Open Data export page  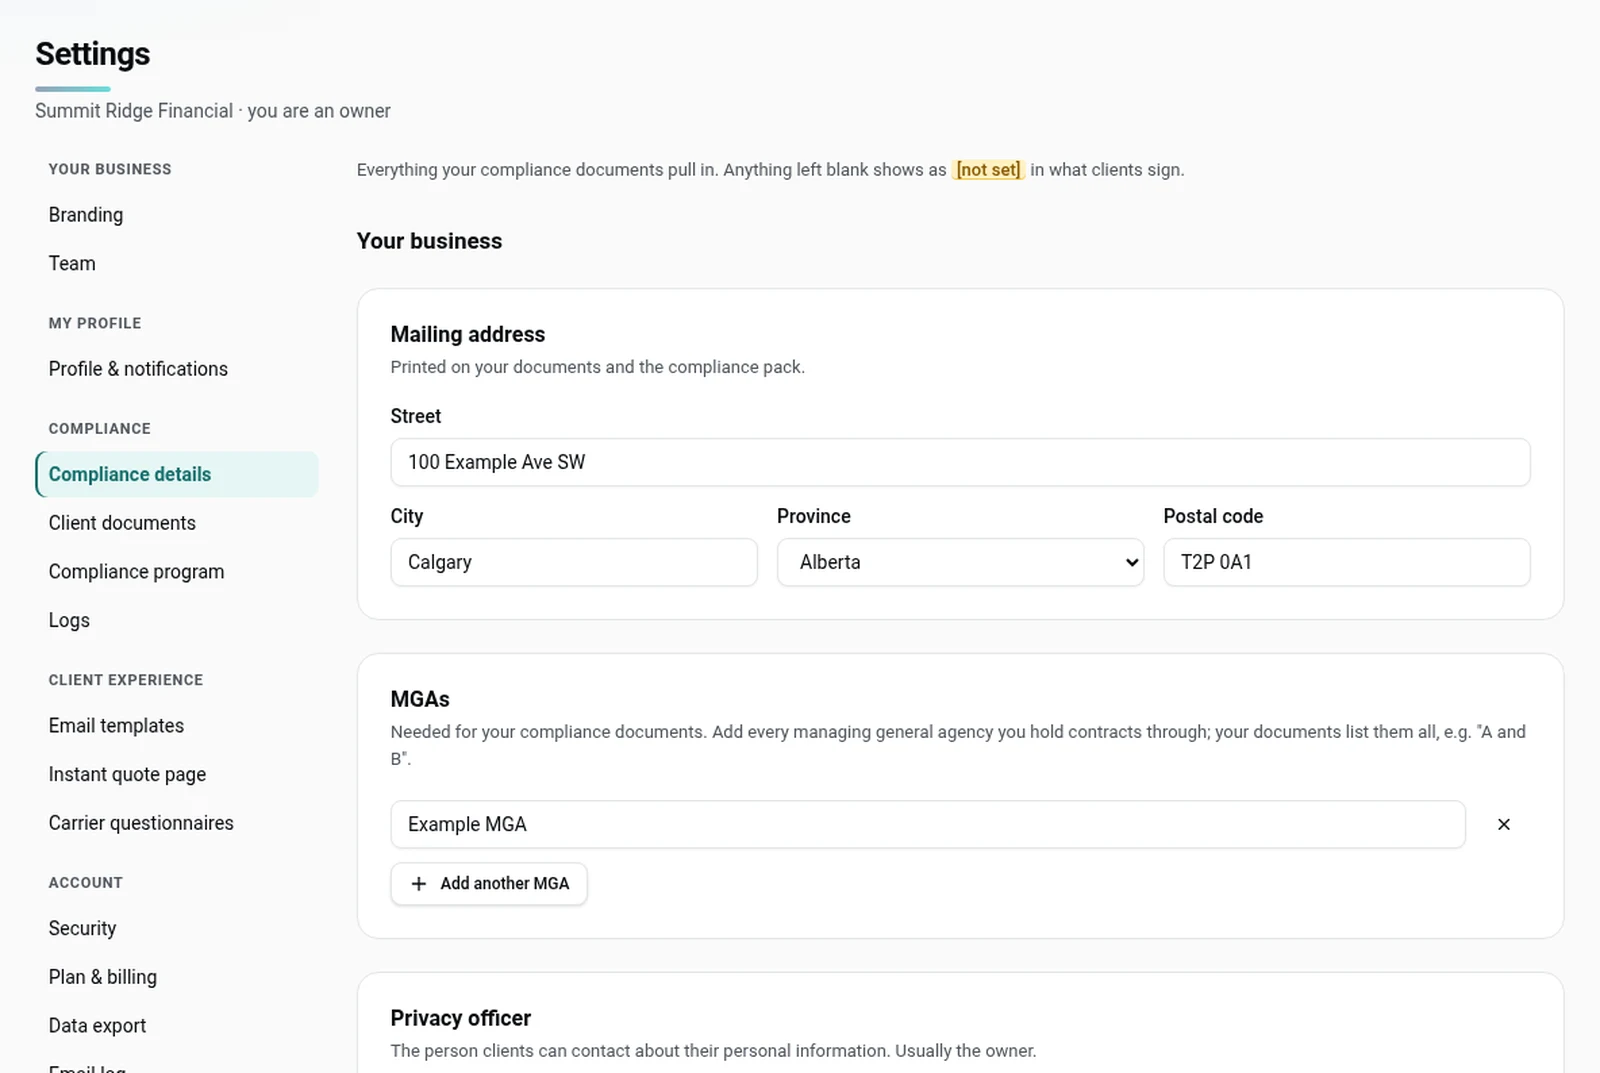pos(97,1026)
